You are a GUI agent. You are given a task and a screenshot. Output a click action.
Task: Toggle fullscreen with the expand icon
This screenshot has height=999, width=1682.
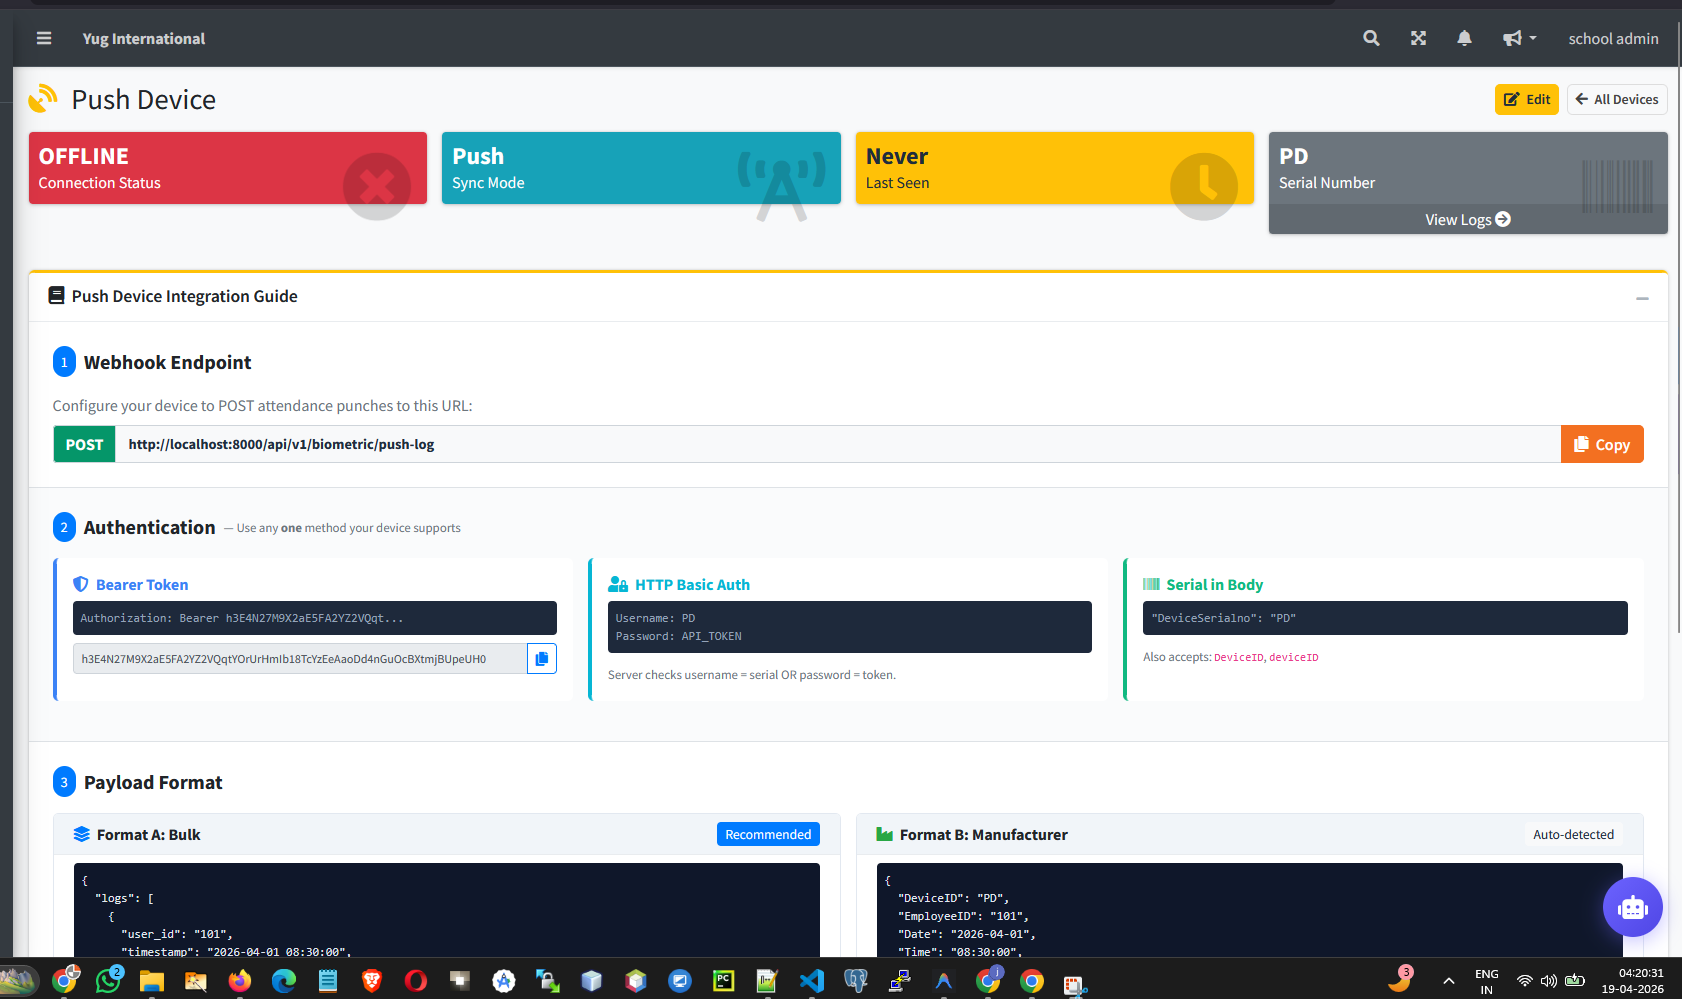1418,38
